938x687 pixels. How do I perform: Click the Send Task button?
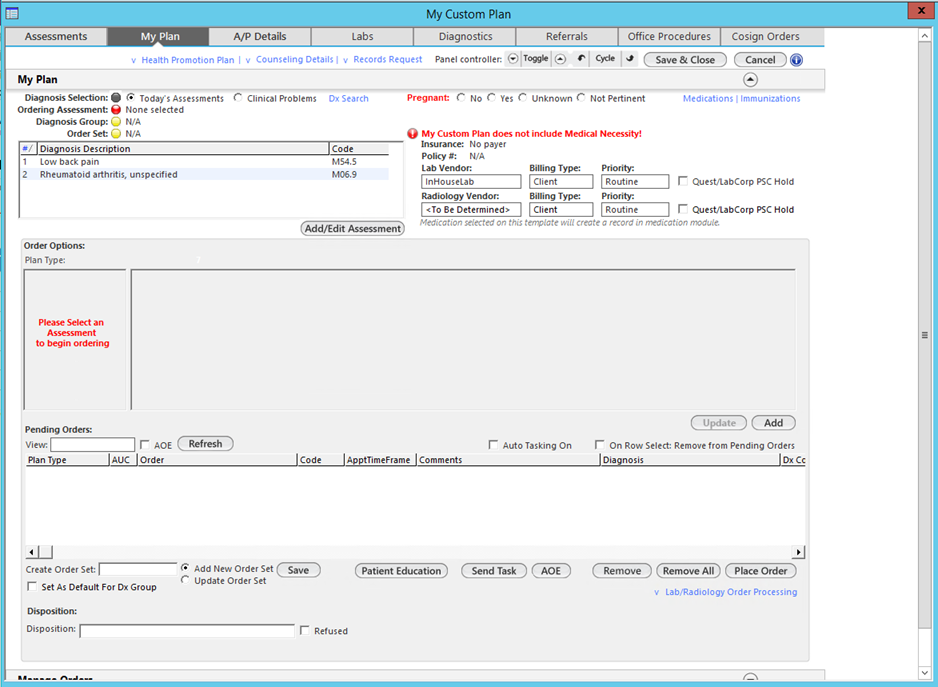coord(494,571)
